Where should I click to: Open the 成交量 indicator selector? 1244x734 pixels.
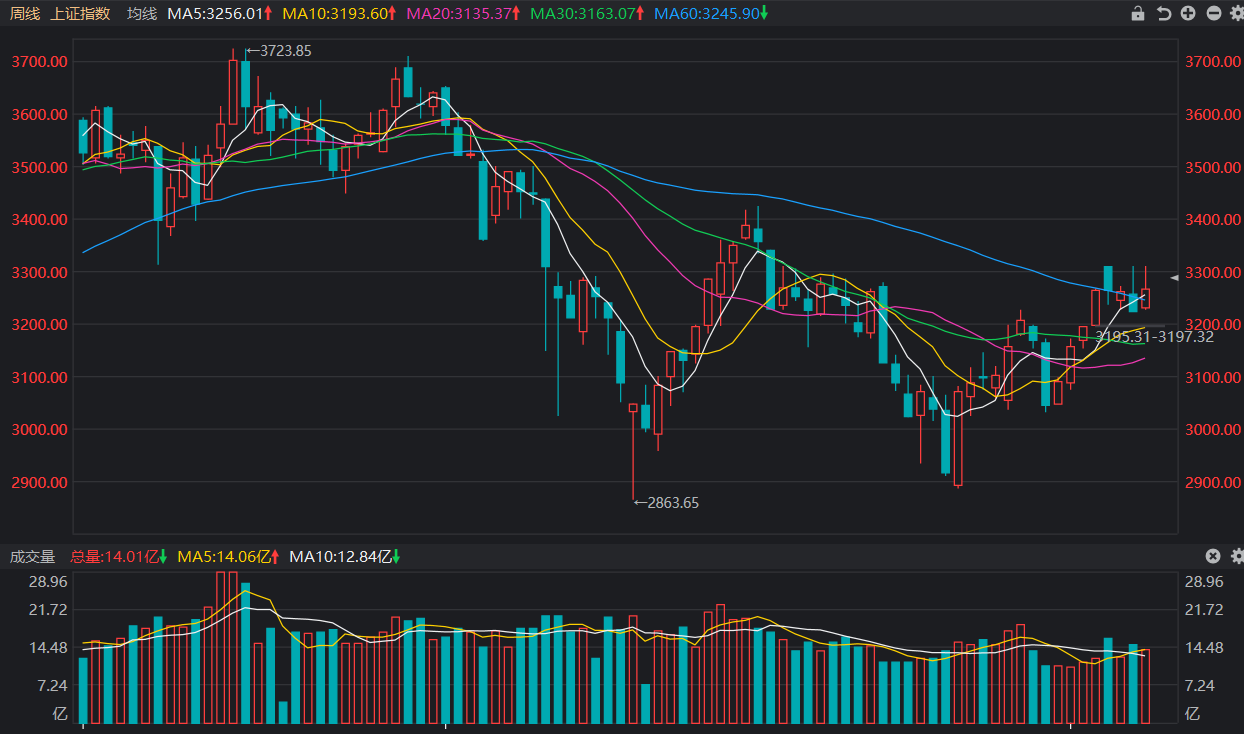pyautogui.click(x=32, y=556)
